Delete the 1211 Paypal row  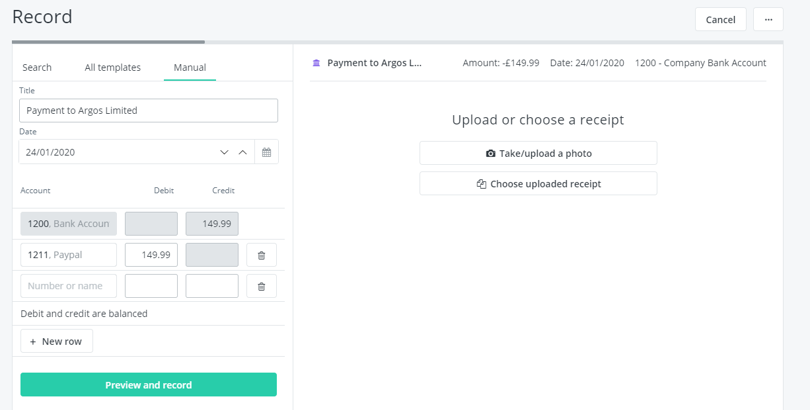(x=261, y=255)
